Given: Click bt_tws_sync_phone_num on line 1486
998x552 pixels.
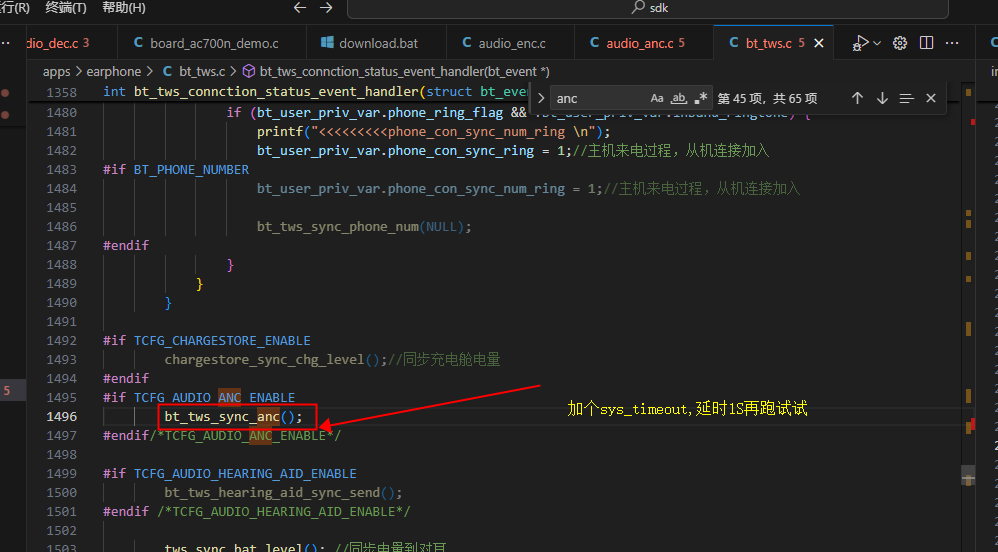Looking at the screenshot, I should [x=338, y=227].
